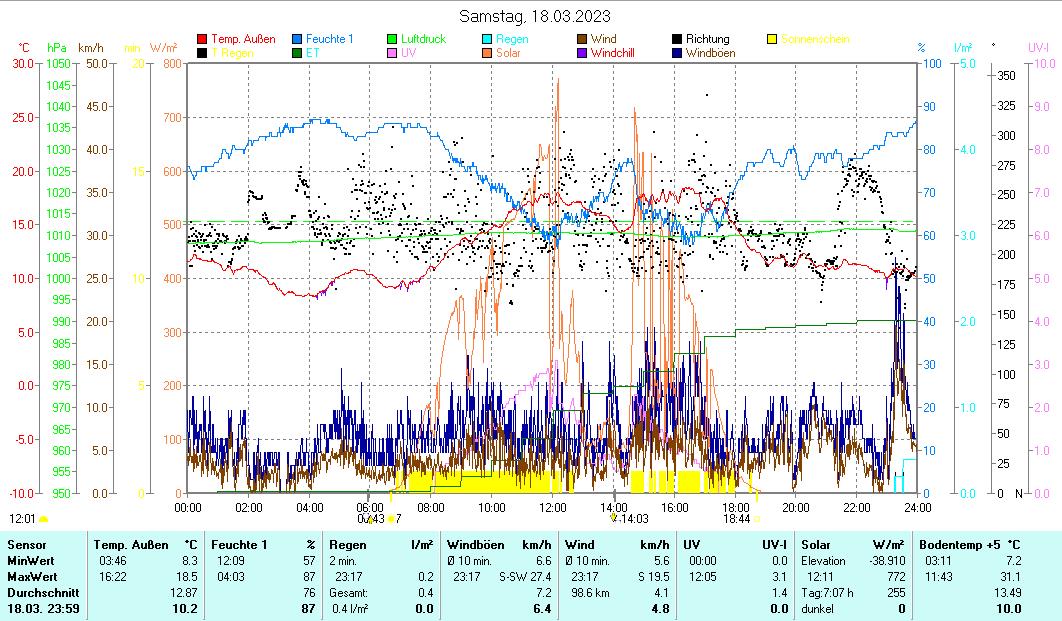1062x621 pixels.
Task: Click the Bodentemp minimum time 03:11
Action: [x=938, y=561]
